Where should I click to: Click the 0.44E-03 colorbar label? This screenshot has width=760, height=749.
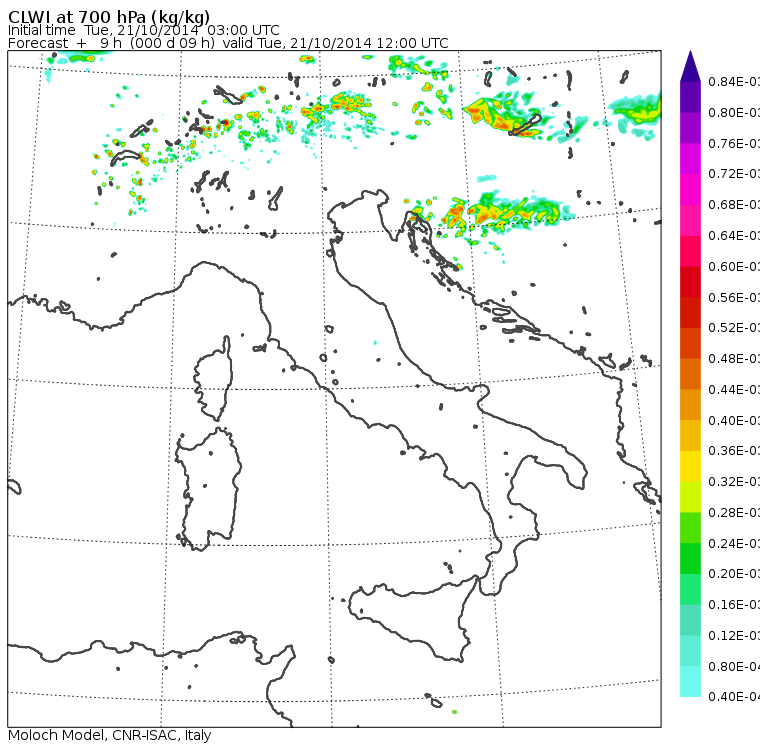[733, 390]
